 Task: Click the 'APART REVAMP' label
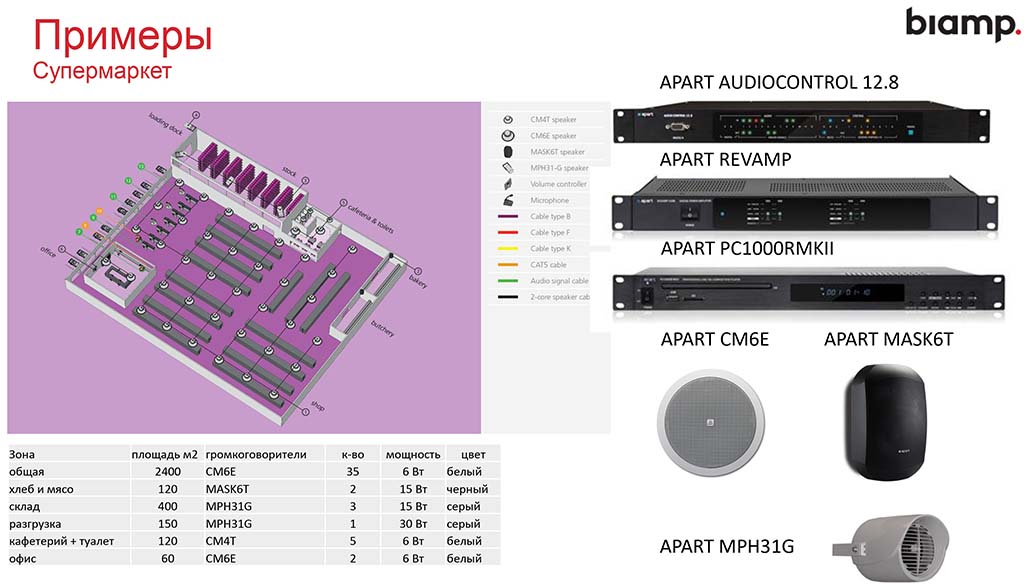point(725,159)
